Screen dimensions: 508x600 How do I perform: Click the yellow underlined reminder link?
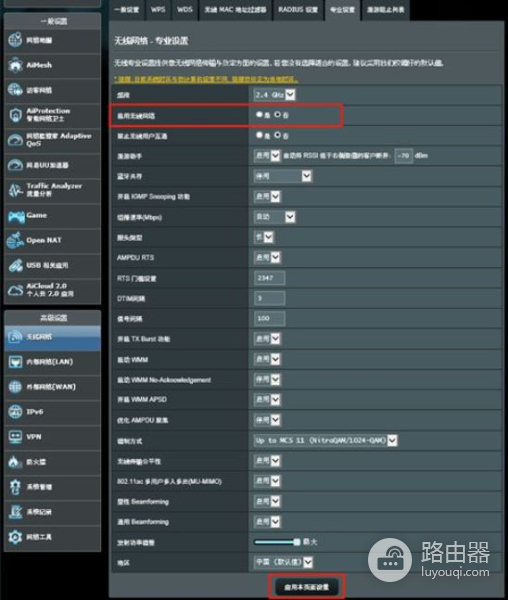206,79
